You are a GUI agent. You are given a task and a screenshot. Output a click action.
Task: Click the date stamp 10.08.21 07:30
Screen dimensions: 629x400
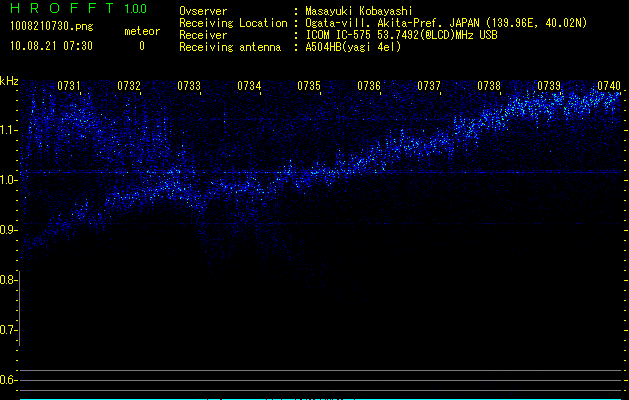click(51, 46)
